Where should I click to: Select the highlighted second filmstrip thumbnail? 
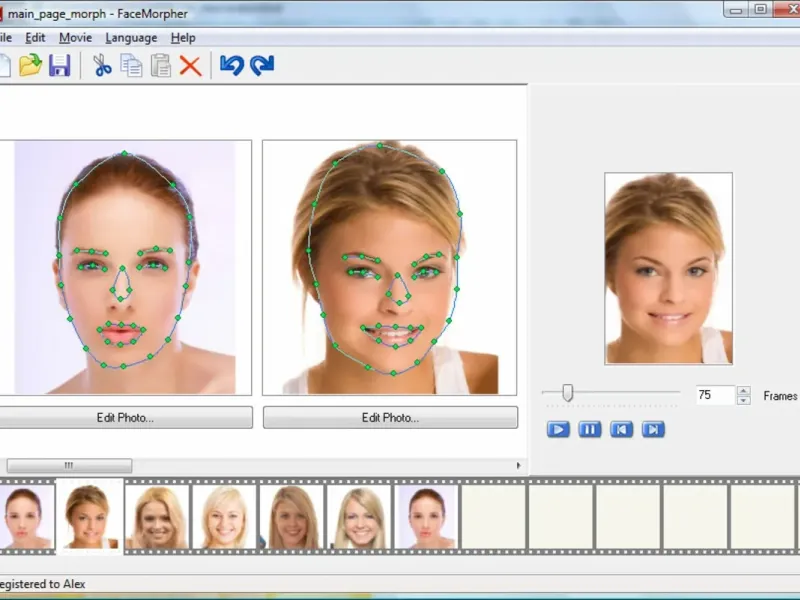(90, 516)
